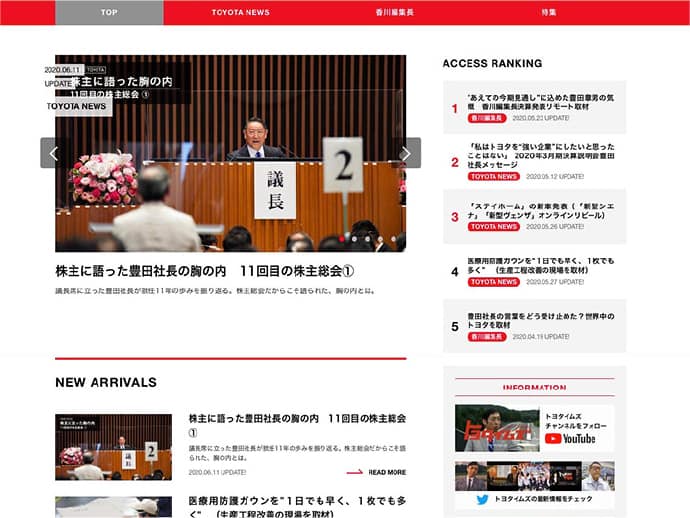The height and width of the screenshot is (518, 690).
Task: Click the TOYOTA NEWS label on hero image
Action: [x=77, y=107]
